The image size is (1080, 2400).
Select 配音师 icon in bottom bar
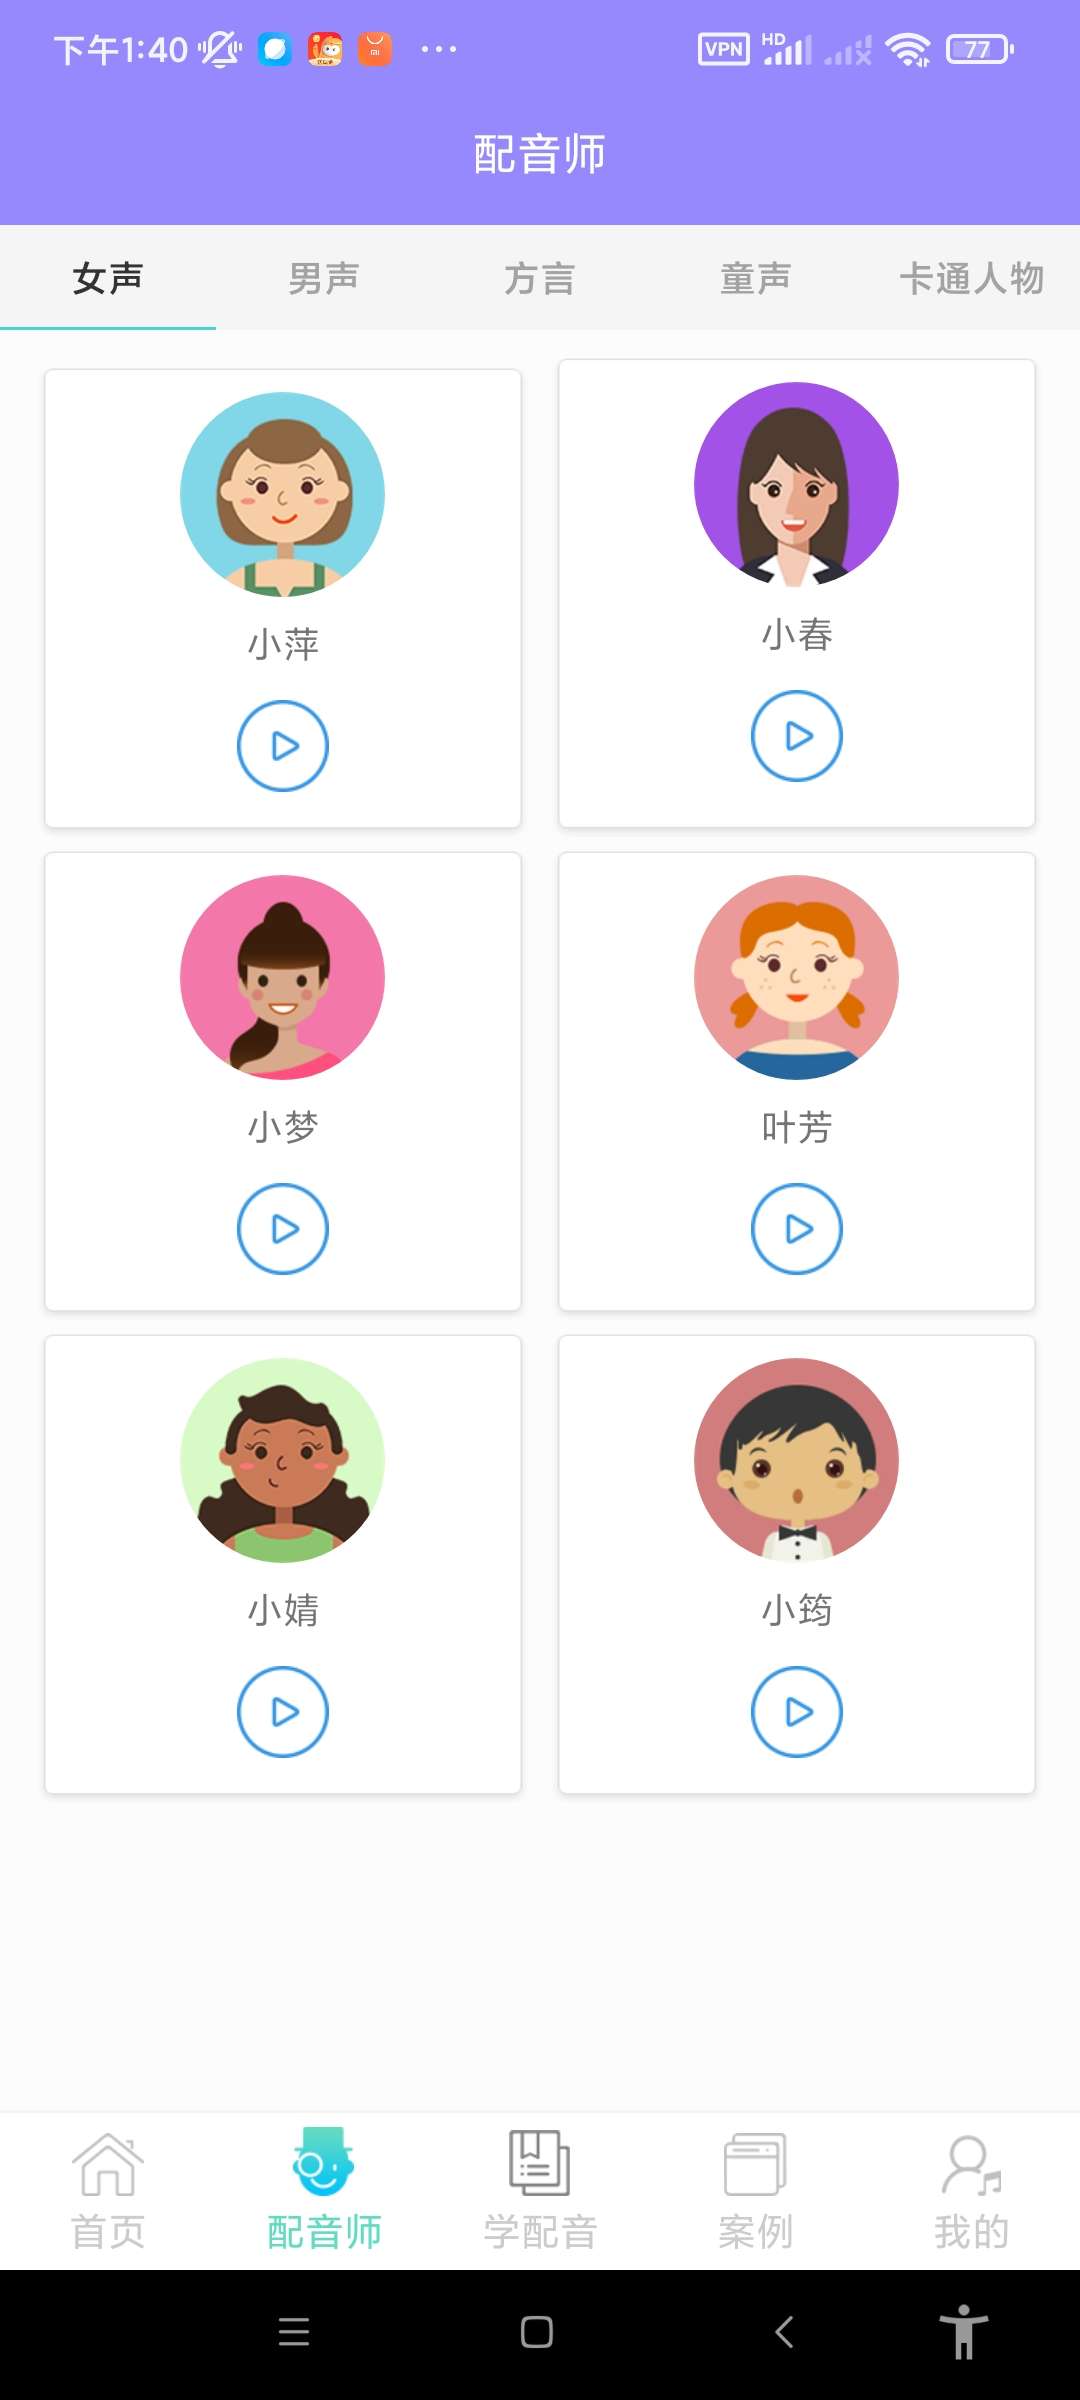pyautogui.click(x=324, y=2162)
